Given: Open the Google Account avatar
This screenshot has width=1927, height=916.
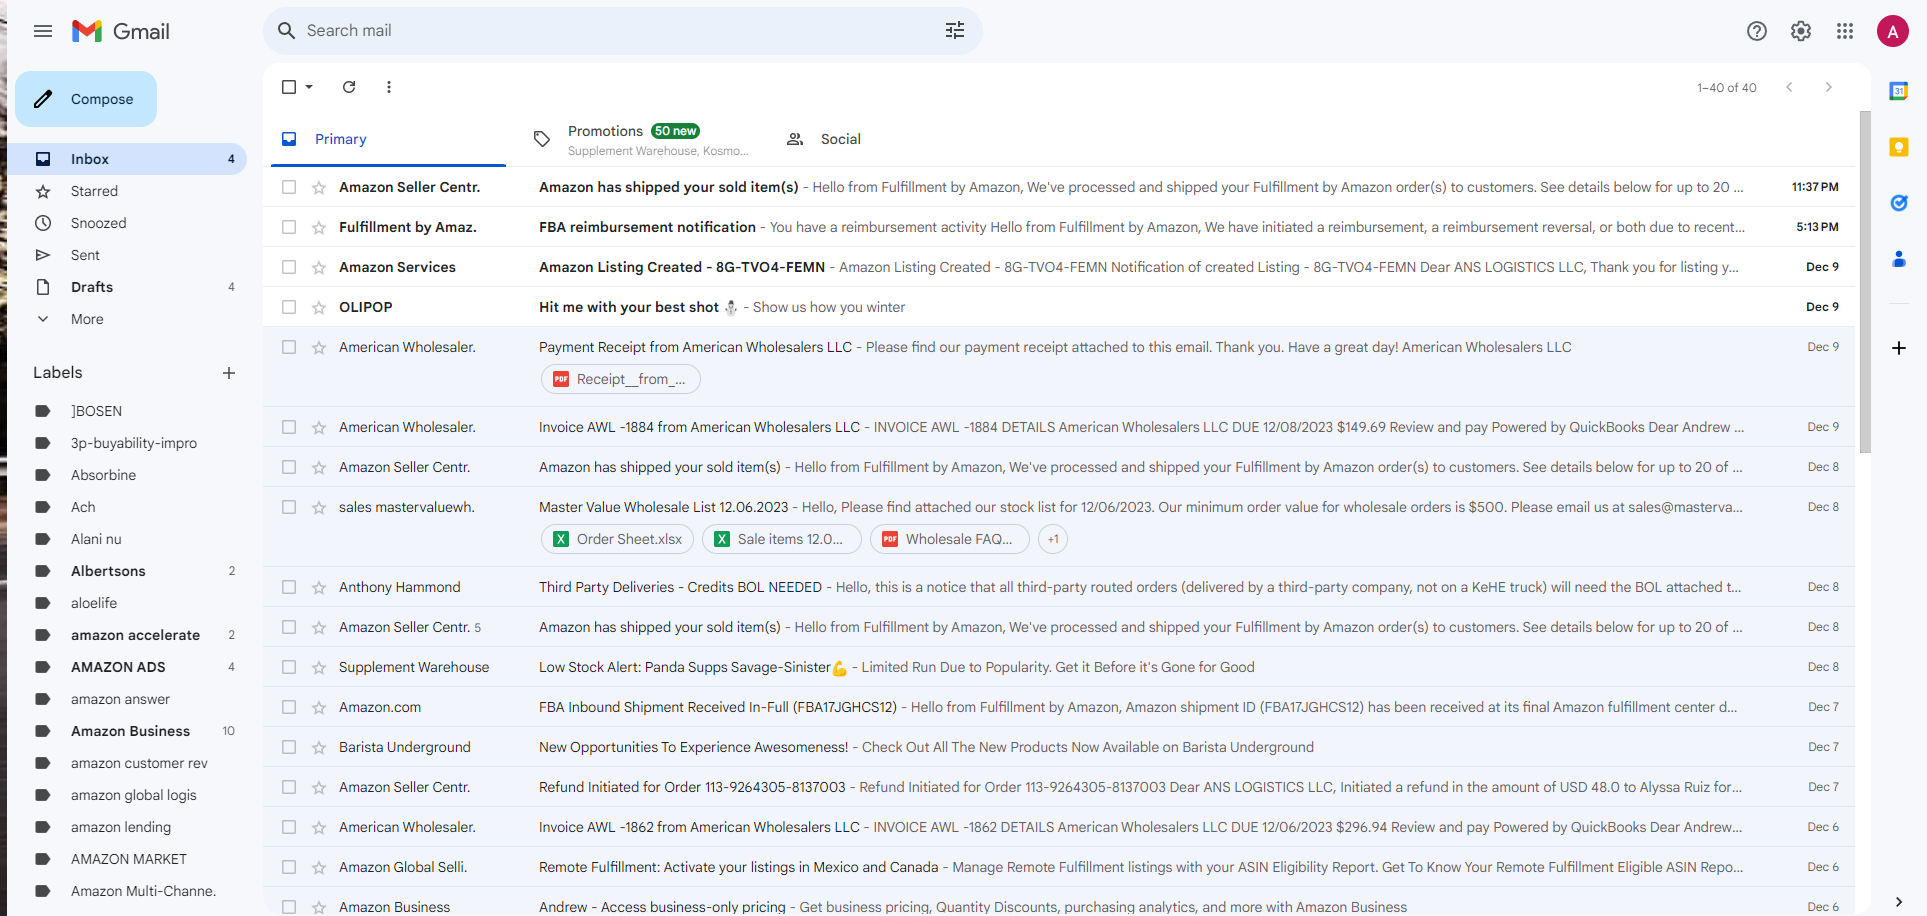Looking at the screenshot, I should [1892, 31].
